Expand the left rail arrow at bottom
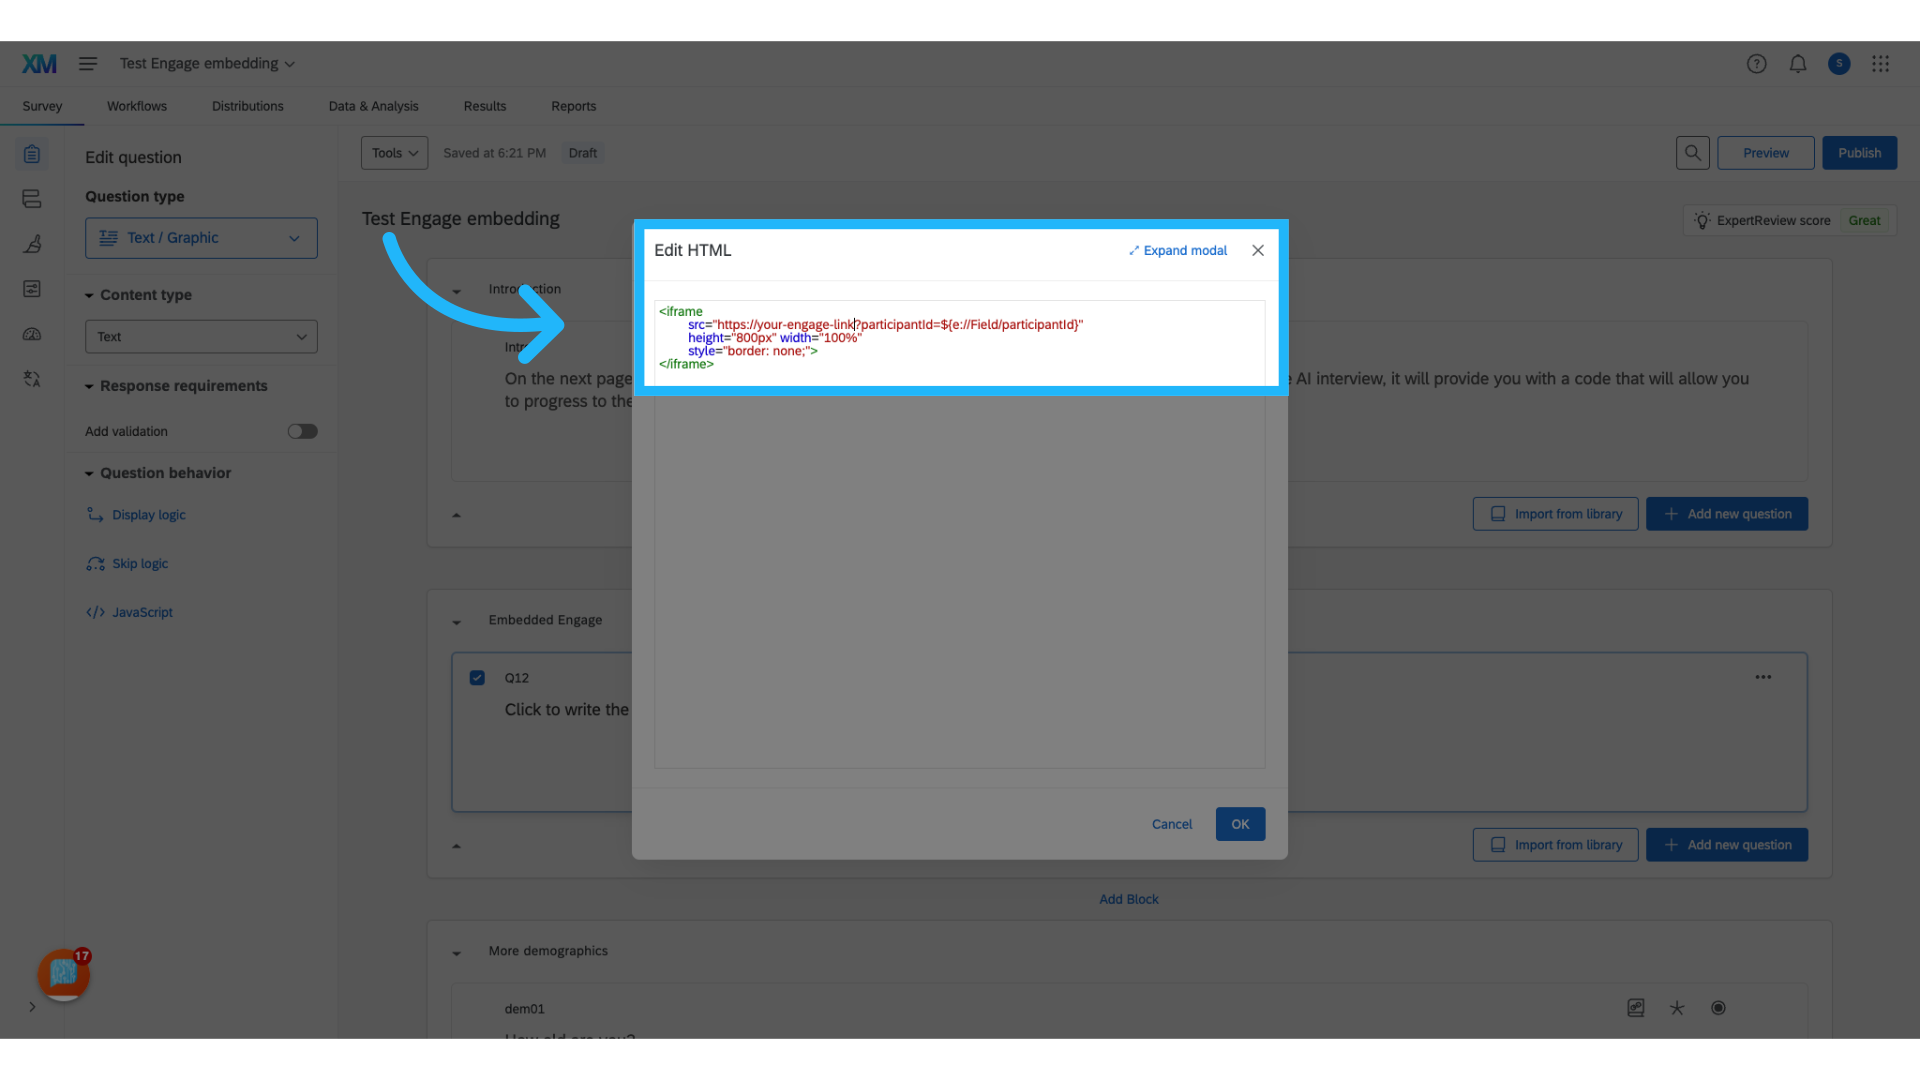 point(32,1007)
